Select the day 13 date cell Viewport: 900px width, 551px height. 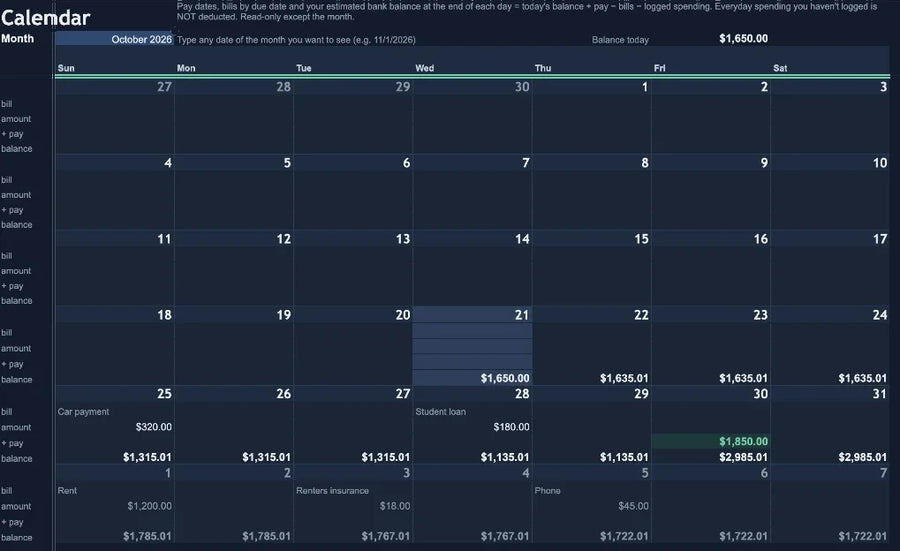[353, 239]
